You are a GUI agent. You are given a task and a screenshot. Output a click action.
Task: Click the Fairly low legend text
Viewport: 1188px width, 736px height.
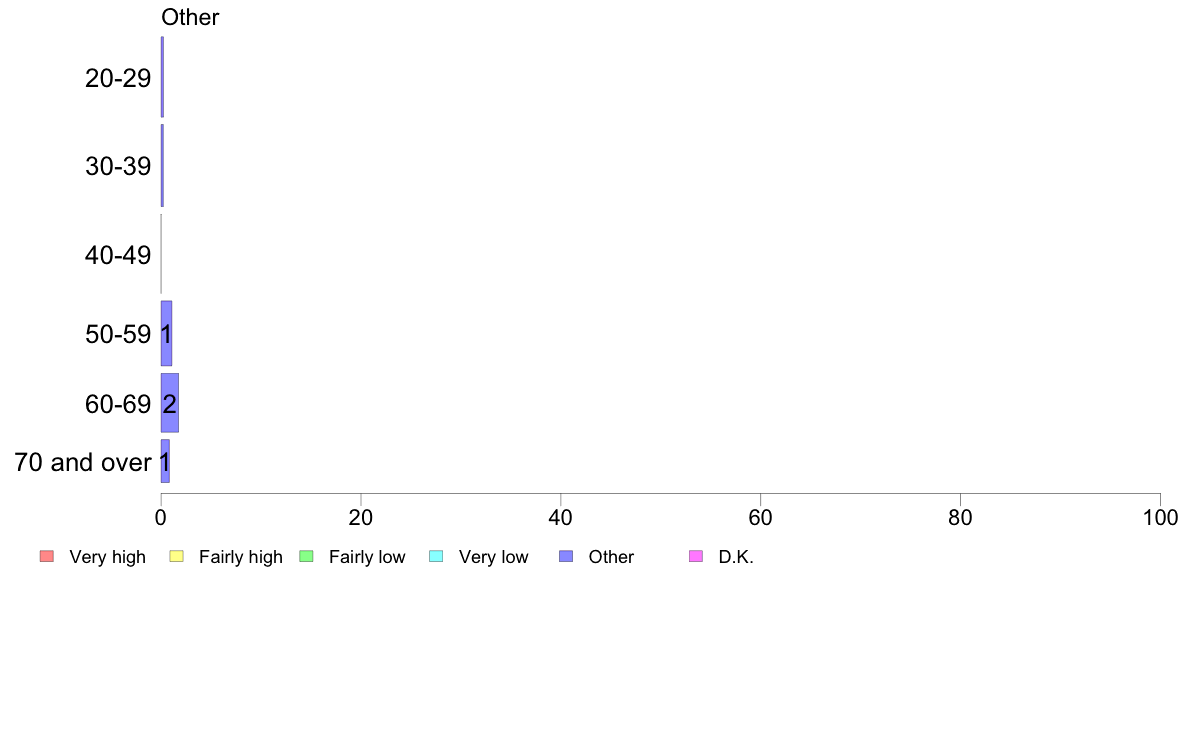(x=367, y=557)
